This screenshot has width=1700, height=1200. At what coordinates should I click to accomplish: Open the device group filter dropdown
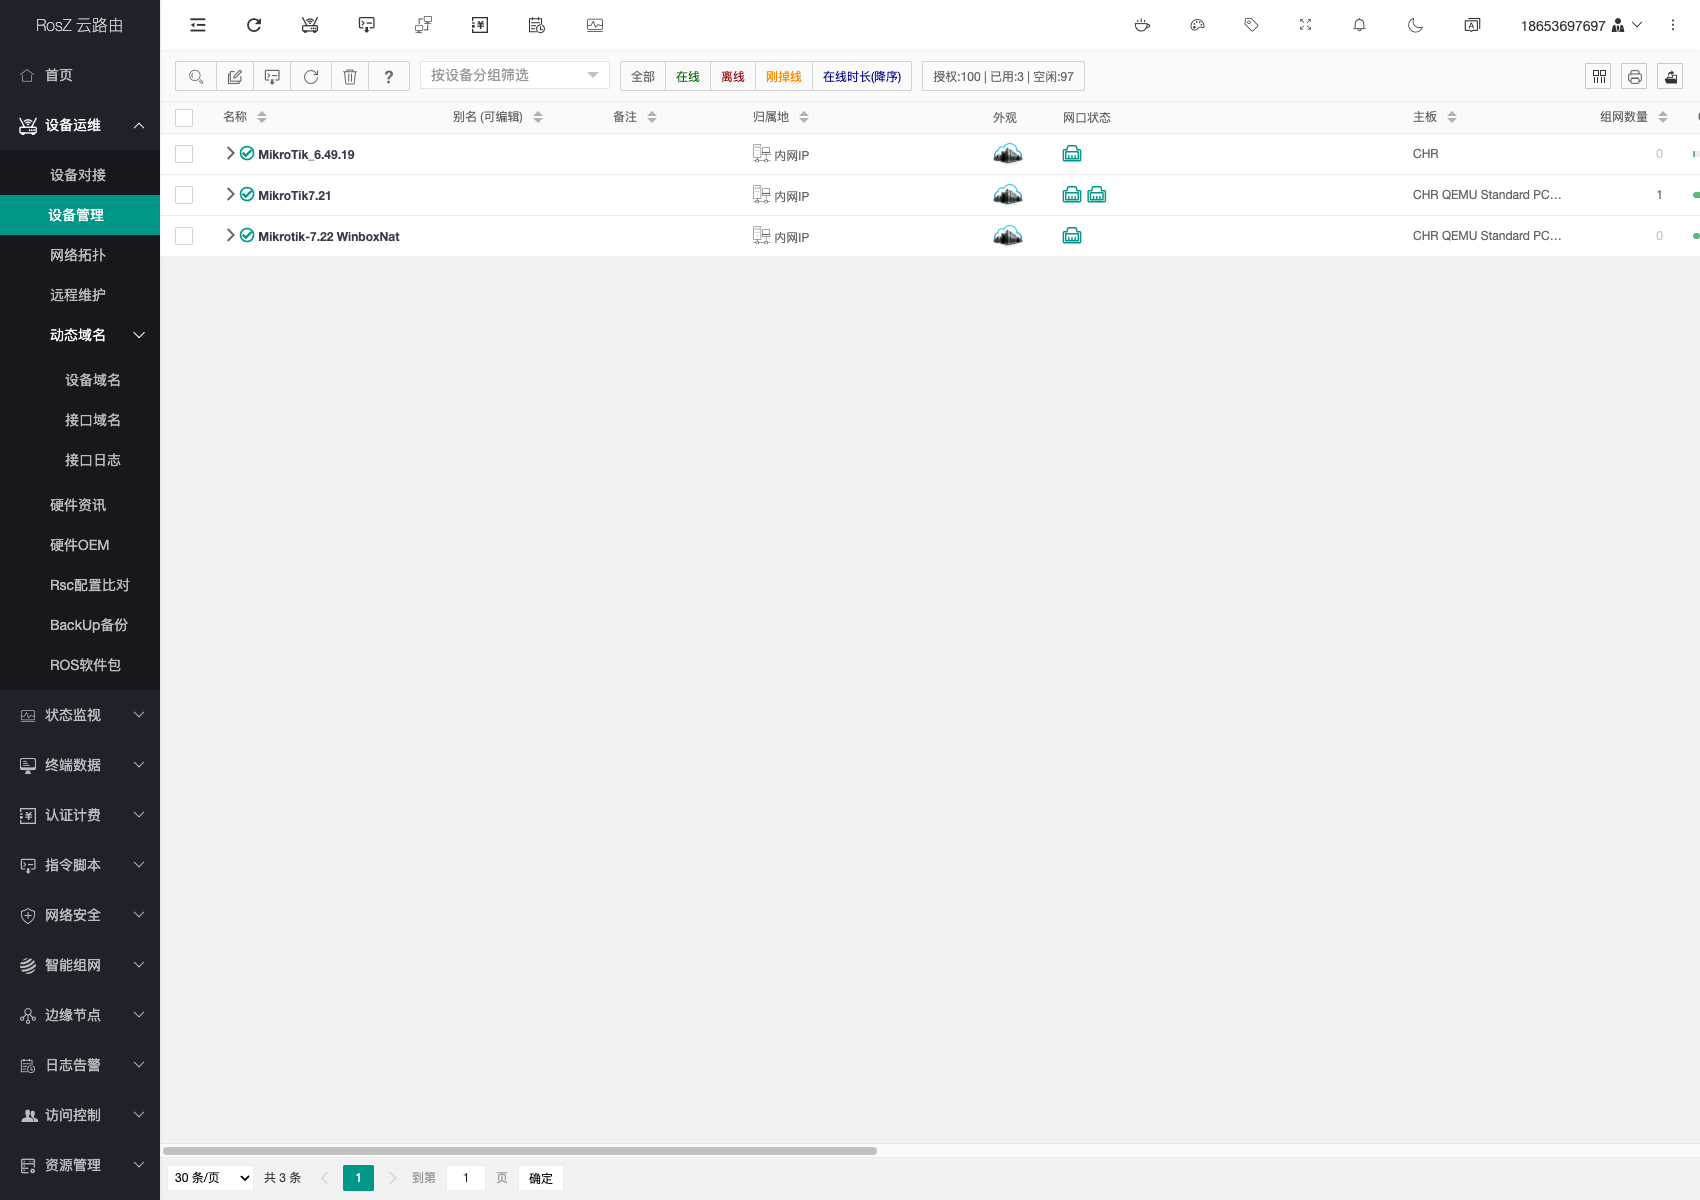[x=514, y=75]
